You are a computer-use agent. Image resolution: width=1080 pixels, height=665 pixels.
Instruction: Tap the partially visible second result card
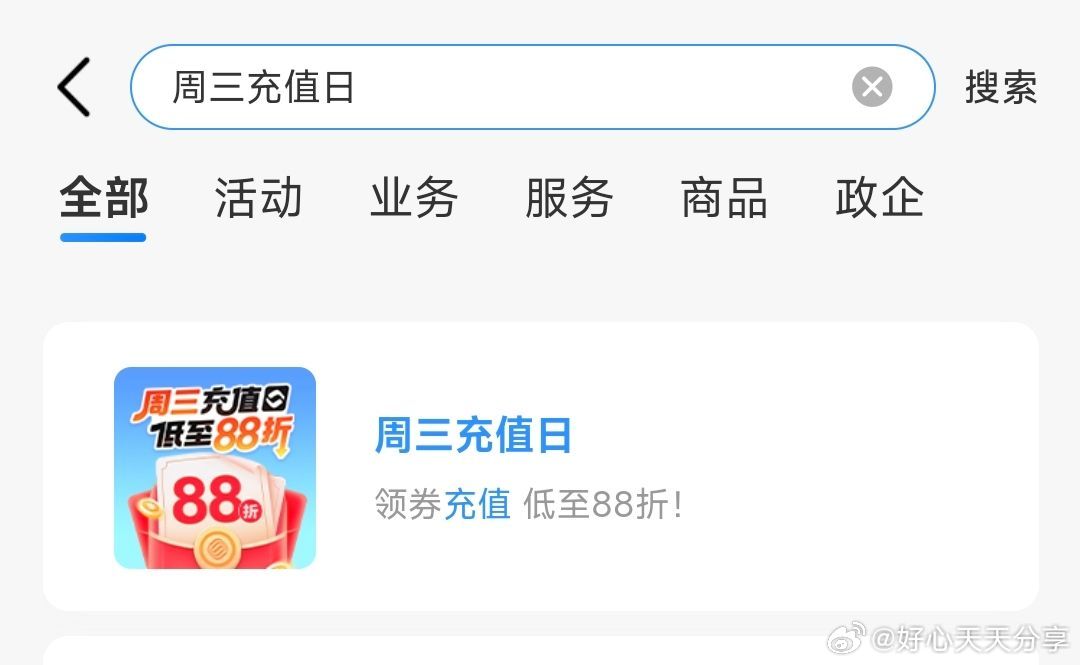click(541, 651)
